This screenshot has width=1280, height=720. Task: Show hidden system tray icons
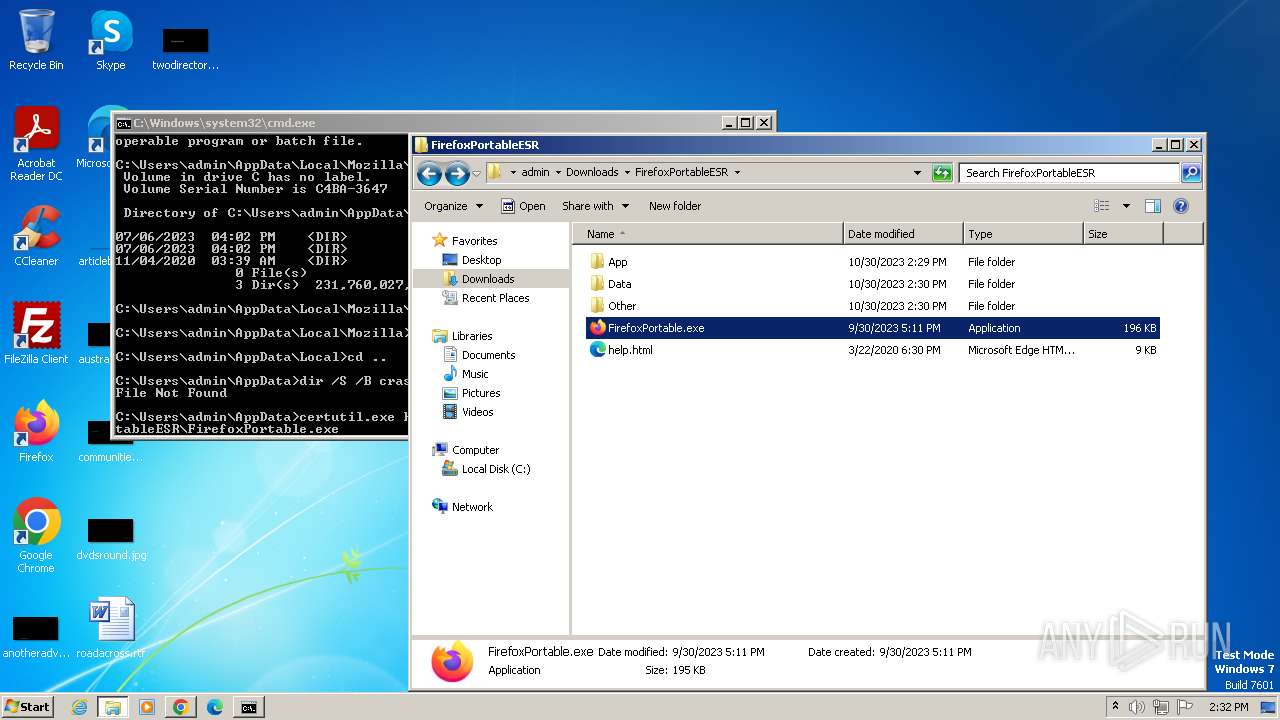[1116, 707]
